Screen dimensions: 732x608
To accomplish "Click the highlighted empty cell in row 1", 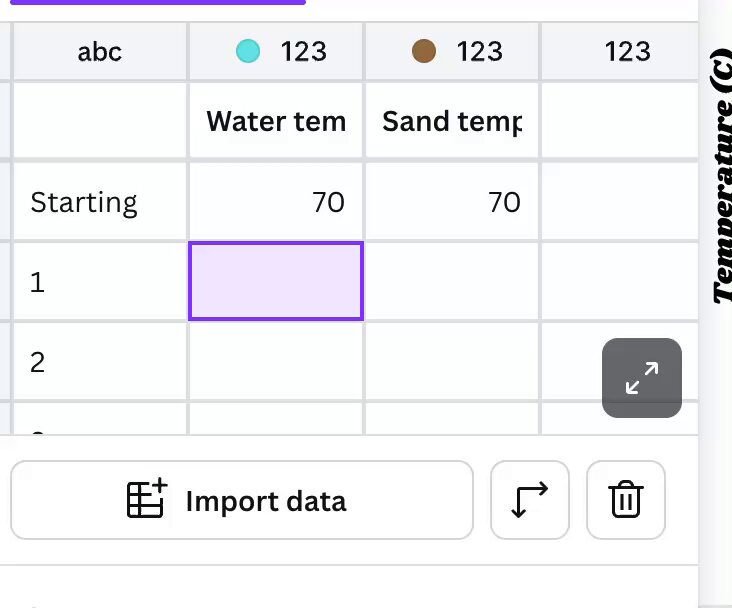I will [x=276, y=281].
